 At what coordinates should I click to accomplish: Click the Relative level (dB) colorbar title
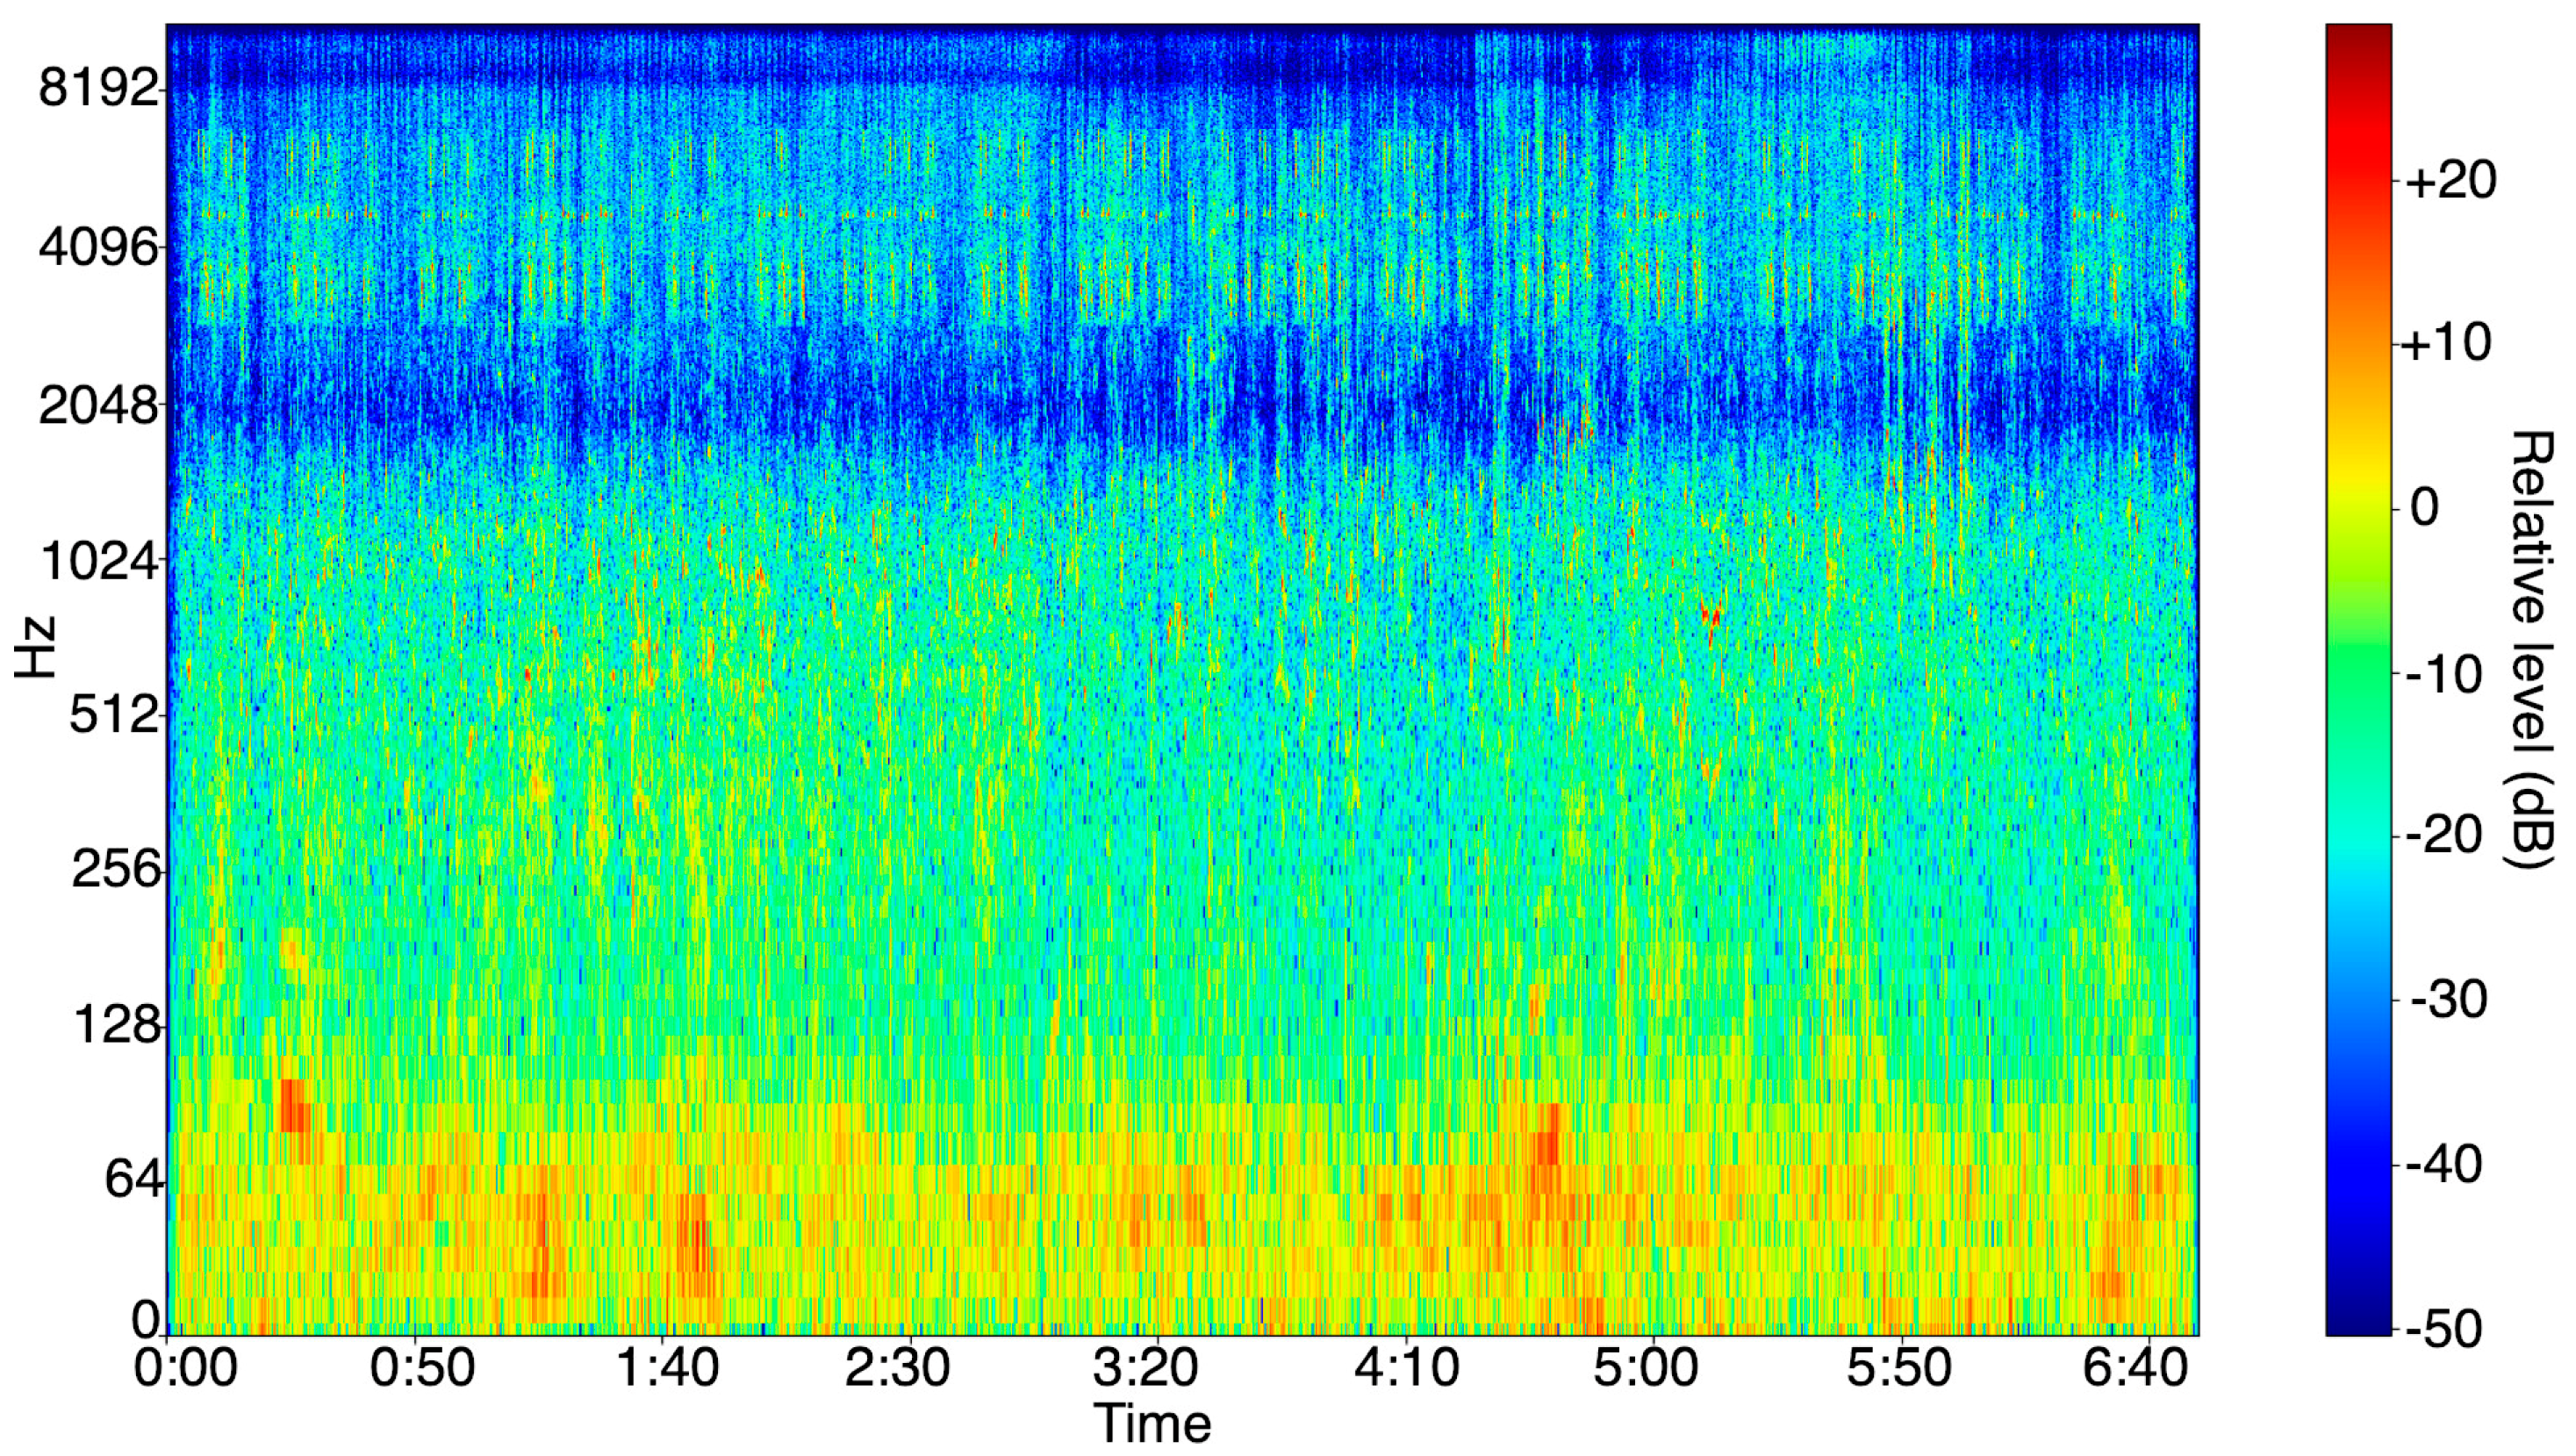pyautogui.click(x=2532, y=648)
